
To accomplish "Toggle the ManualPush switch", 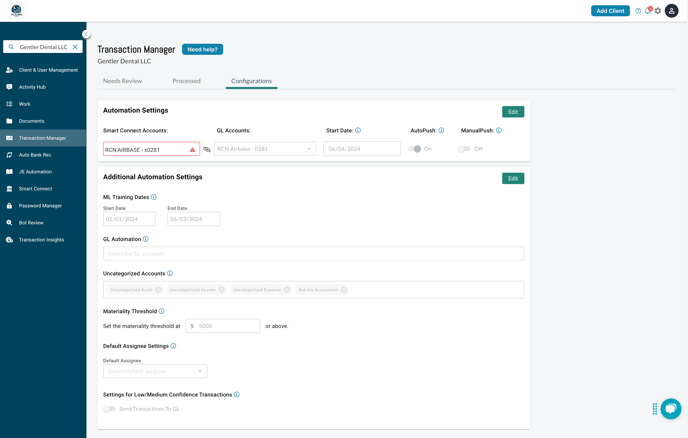I will [464, 149].
